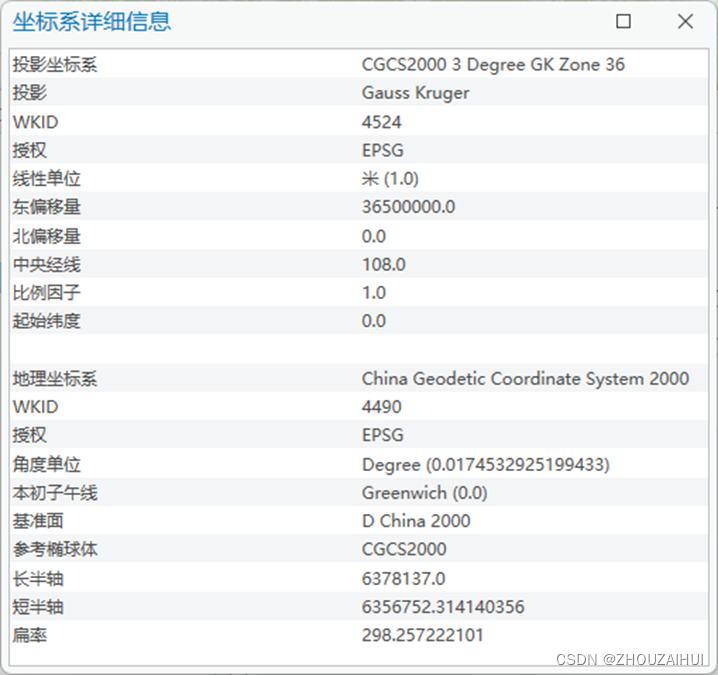Click the 角度单位 Degree value
This screenshot has height=675, width=718.
(485, 464)
